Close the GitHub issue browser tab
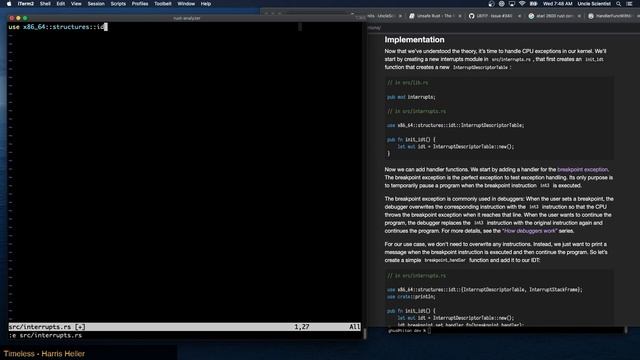 tap(519, 16)
